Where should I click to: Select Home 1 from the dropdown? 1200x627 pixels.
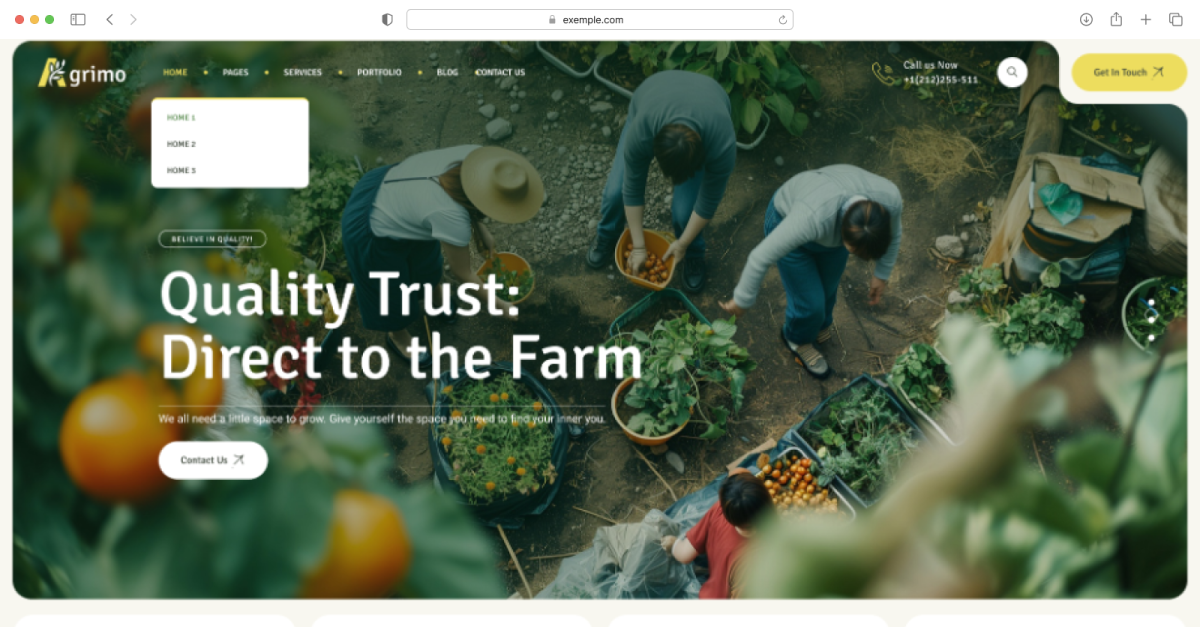coord(181,118)
